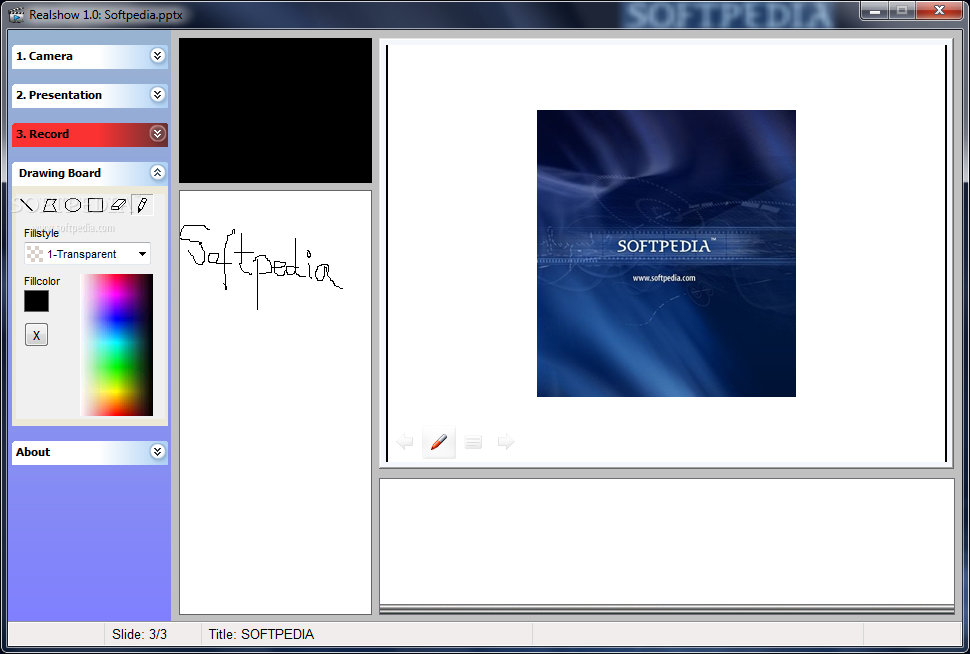Image resolution: width=970 pixels, height=654 pixels.
Task: Open the Fillstyle 1-Transparent dropdown
Action: click(x=87, y=254)
